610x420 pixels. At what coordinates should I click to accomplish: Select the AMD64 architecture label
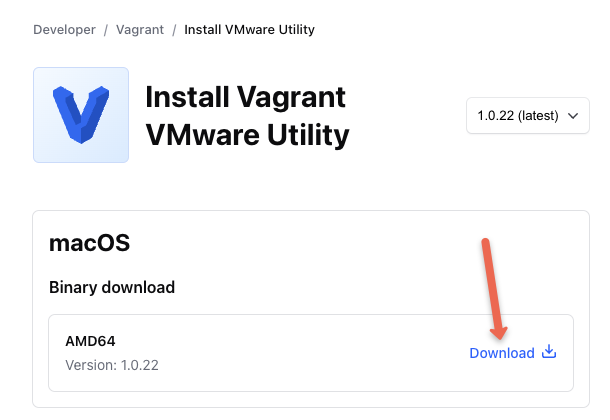coord(90,341)
